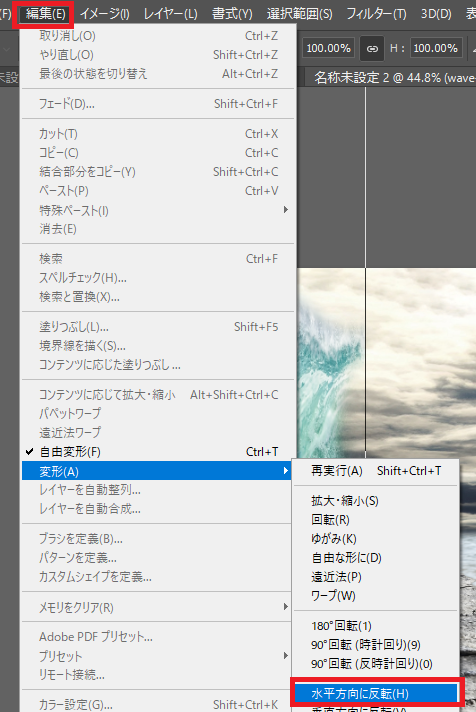Open the 編集(E) menu
Screen dimensions: 476x712
click(x=46, y=14)
